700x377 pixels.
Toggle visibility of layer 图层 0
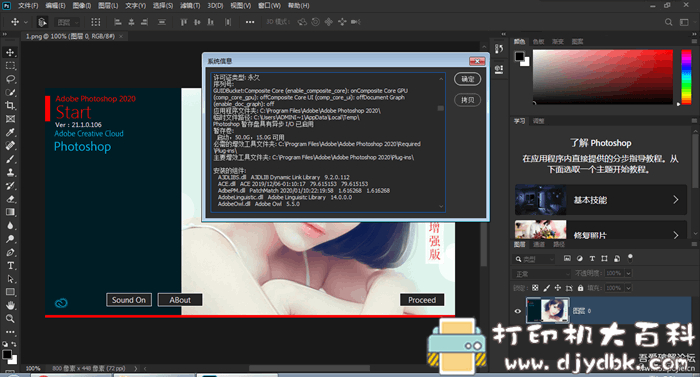pos(518,311)
